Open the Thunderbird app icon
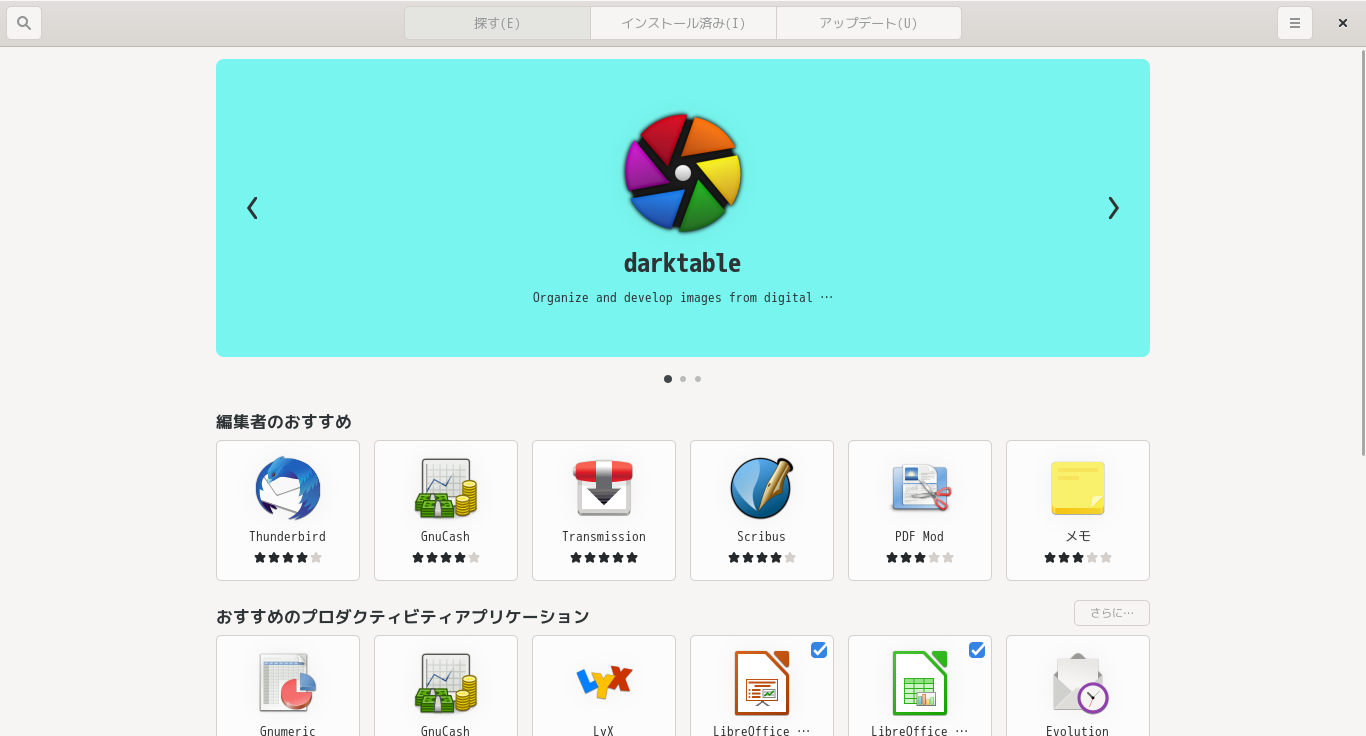The width and height of the screenshot is (1366, 736). pyautogui.click(x=288, y=487)
